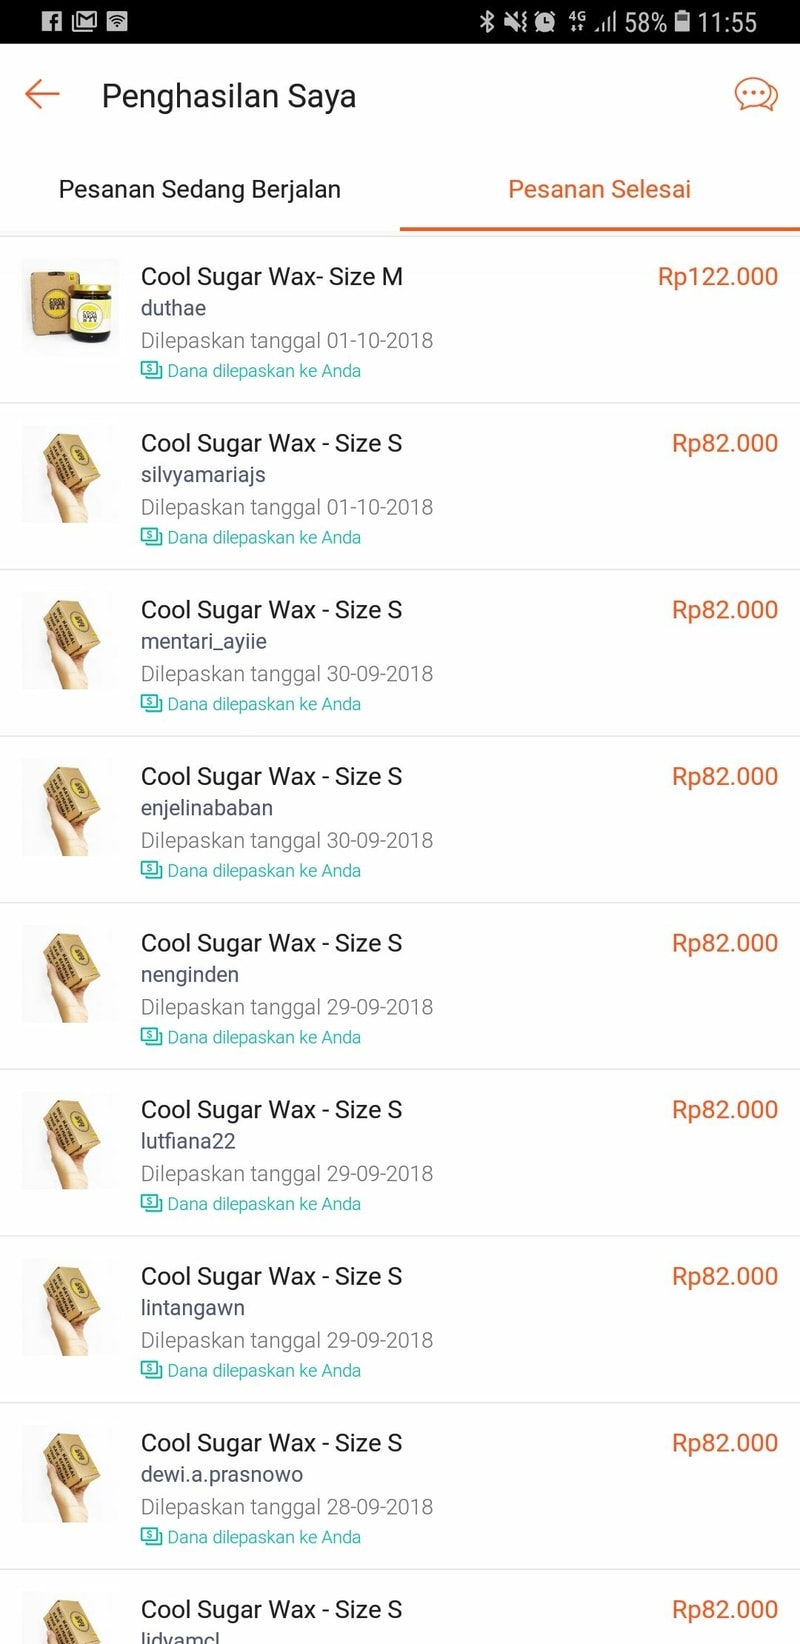Open product thumbnail for enjelinababan order
Image resolution: width=800 pixels, height=1644 pixels.
pyautogui.click(x=70, y=807)
